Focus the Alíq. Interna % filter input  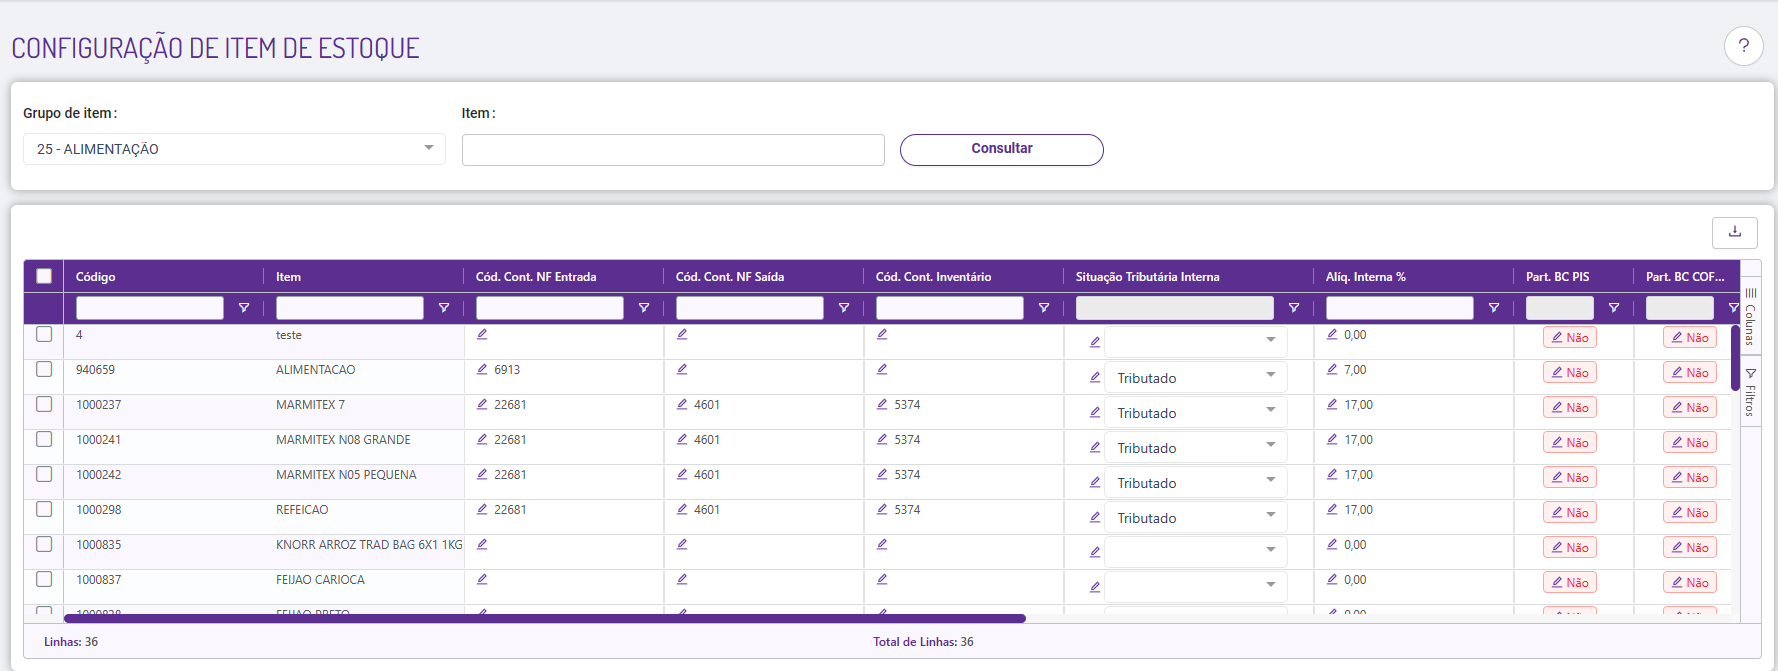(x=1400, y=308)
